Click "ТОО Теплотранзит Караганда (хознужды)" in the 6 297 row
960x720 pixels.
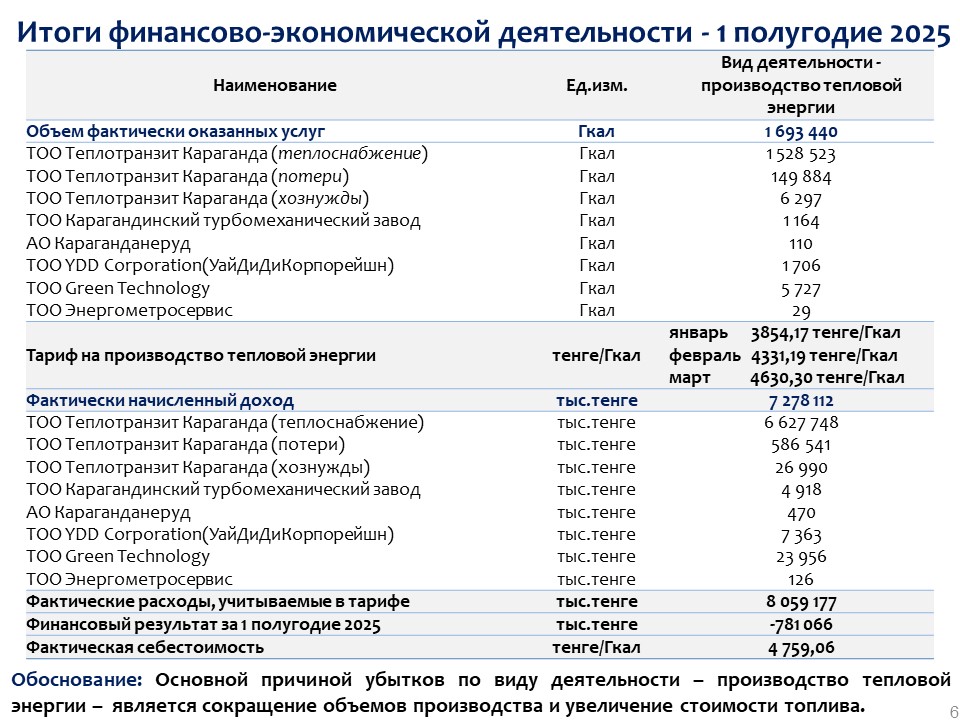198,199
